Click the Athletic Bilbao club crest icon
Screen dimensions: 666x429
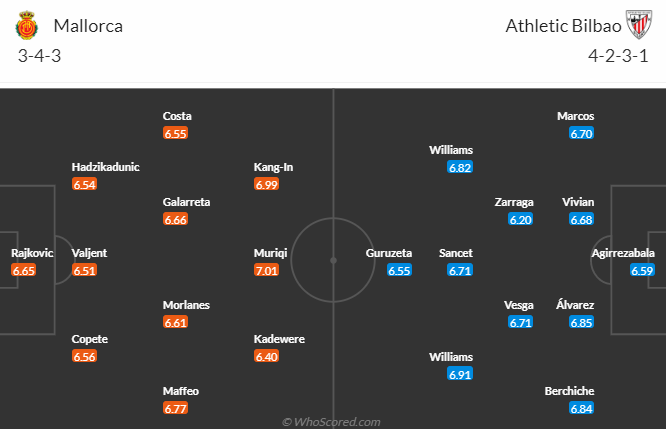(x=639, y=24)
